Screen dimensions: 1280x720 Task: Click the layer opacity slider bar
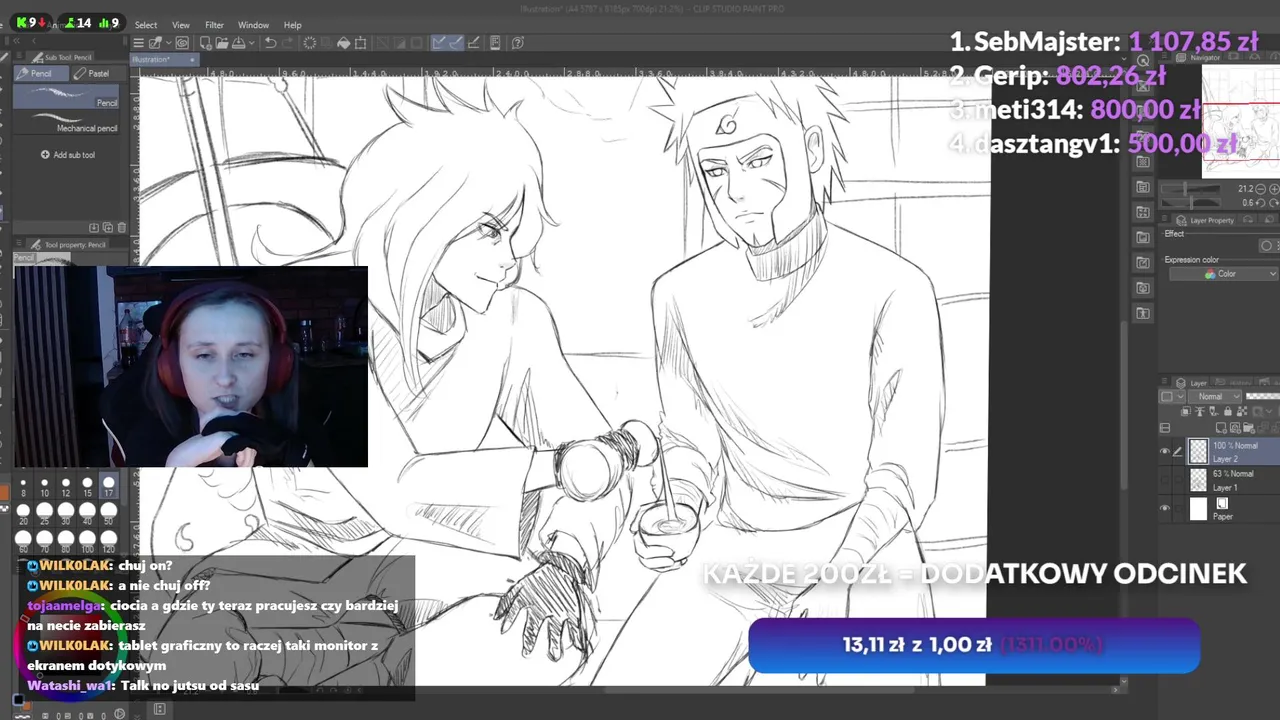[x=1263, y=396]
